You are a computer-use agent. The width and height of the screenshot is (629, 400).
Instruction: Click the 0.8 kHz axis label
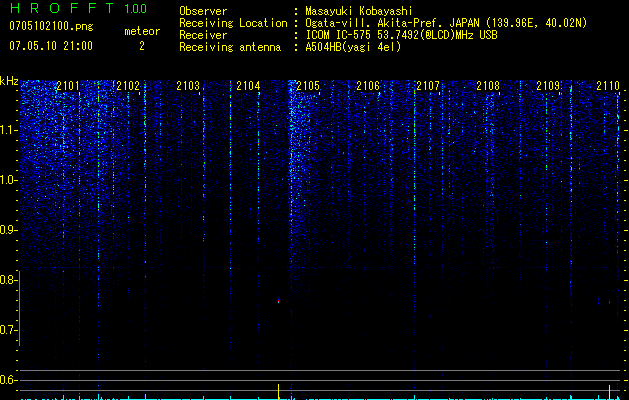click(7, 280)
